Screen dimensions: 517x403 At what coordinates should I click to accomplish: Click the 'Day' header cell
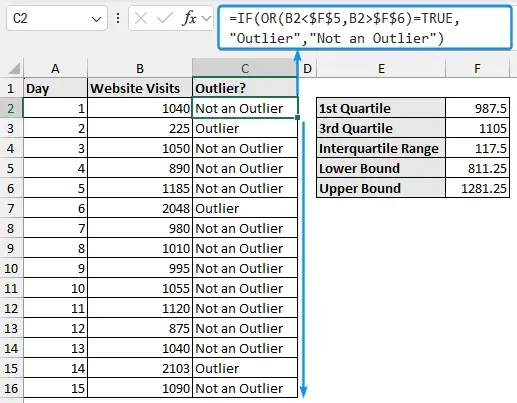55,88
